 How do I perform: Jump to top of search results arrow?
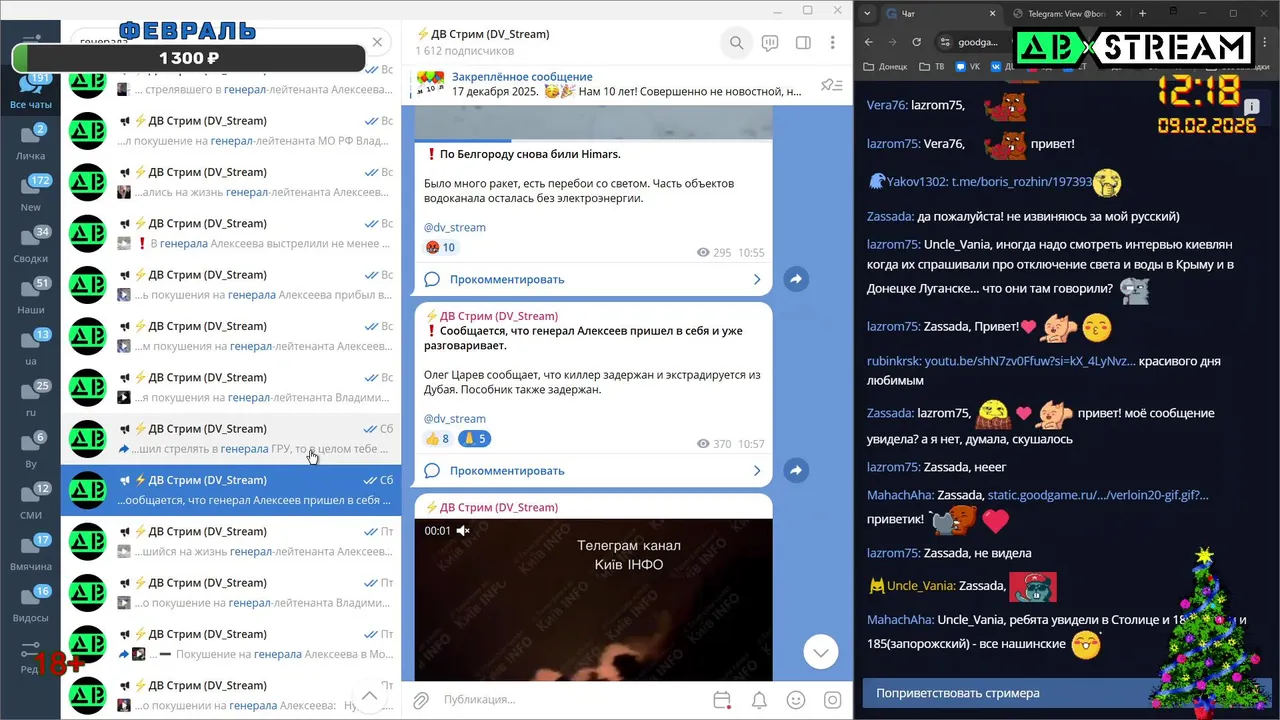point(369,696)
